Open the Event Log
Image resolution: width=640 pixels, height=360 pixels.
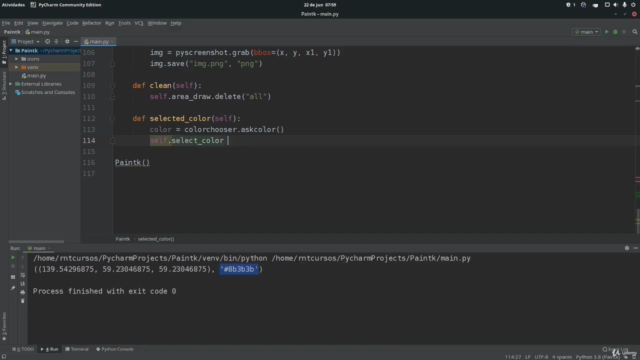tap(615, 349)
